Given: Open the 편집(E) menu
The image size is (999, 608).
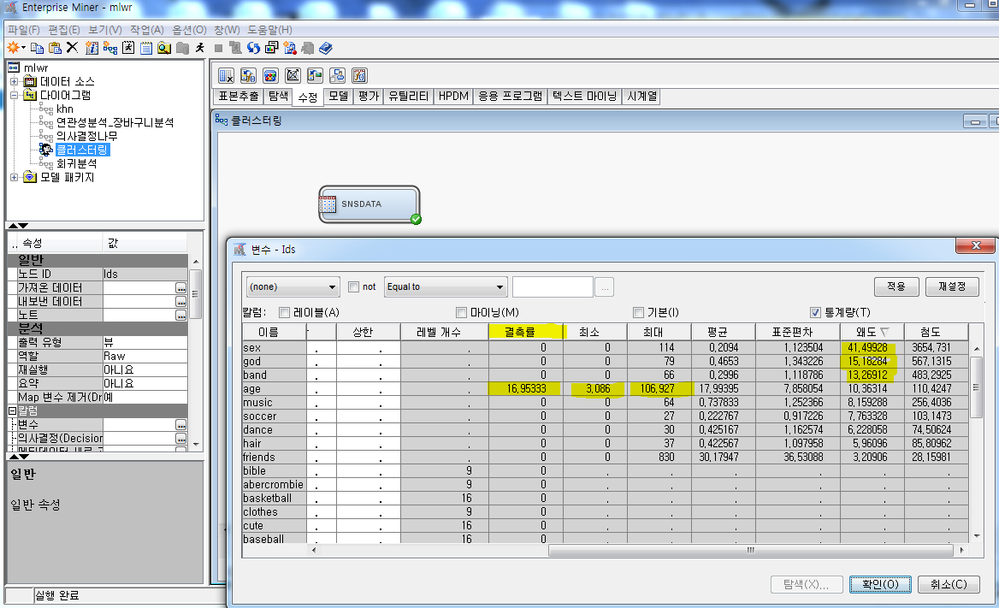Looking at the screenshot, I should (64, 30).
